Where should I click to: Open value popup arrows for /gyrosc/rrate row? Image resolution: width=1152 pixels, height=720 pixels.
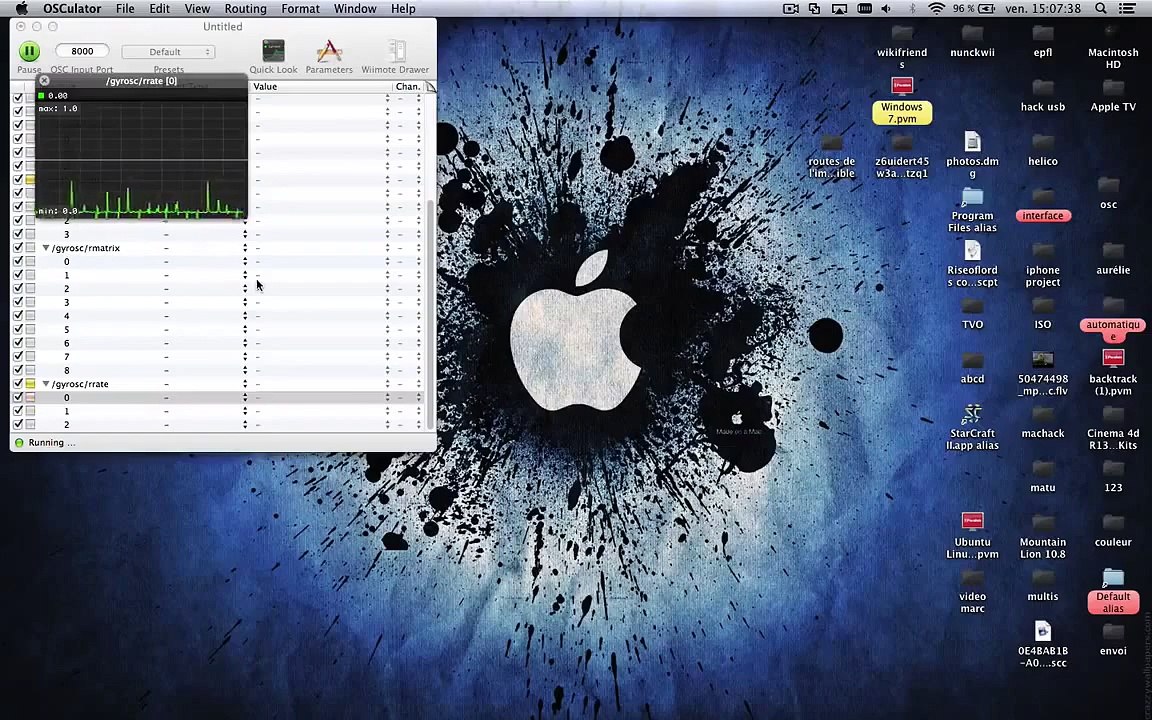coord(387,384)
